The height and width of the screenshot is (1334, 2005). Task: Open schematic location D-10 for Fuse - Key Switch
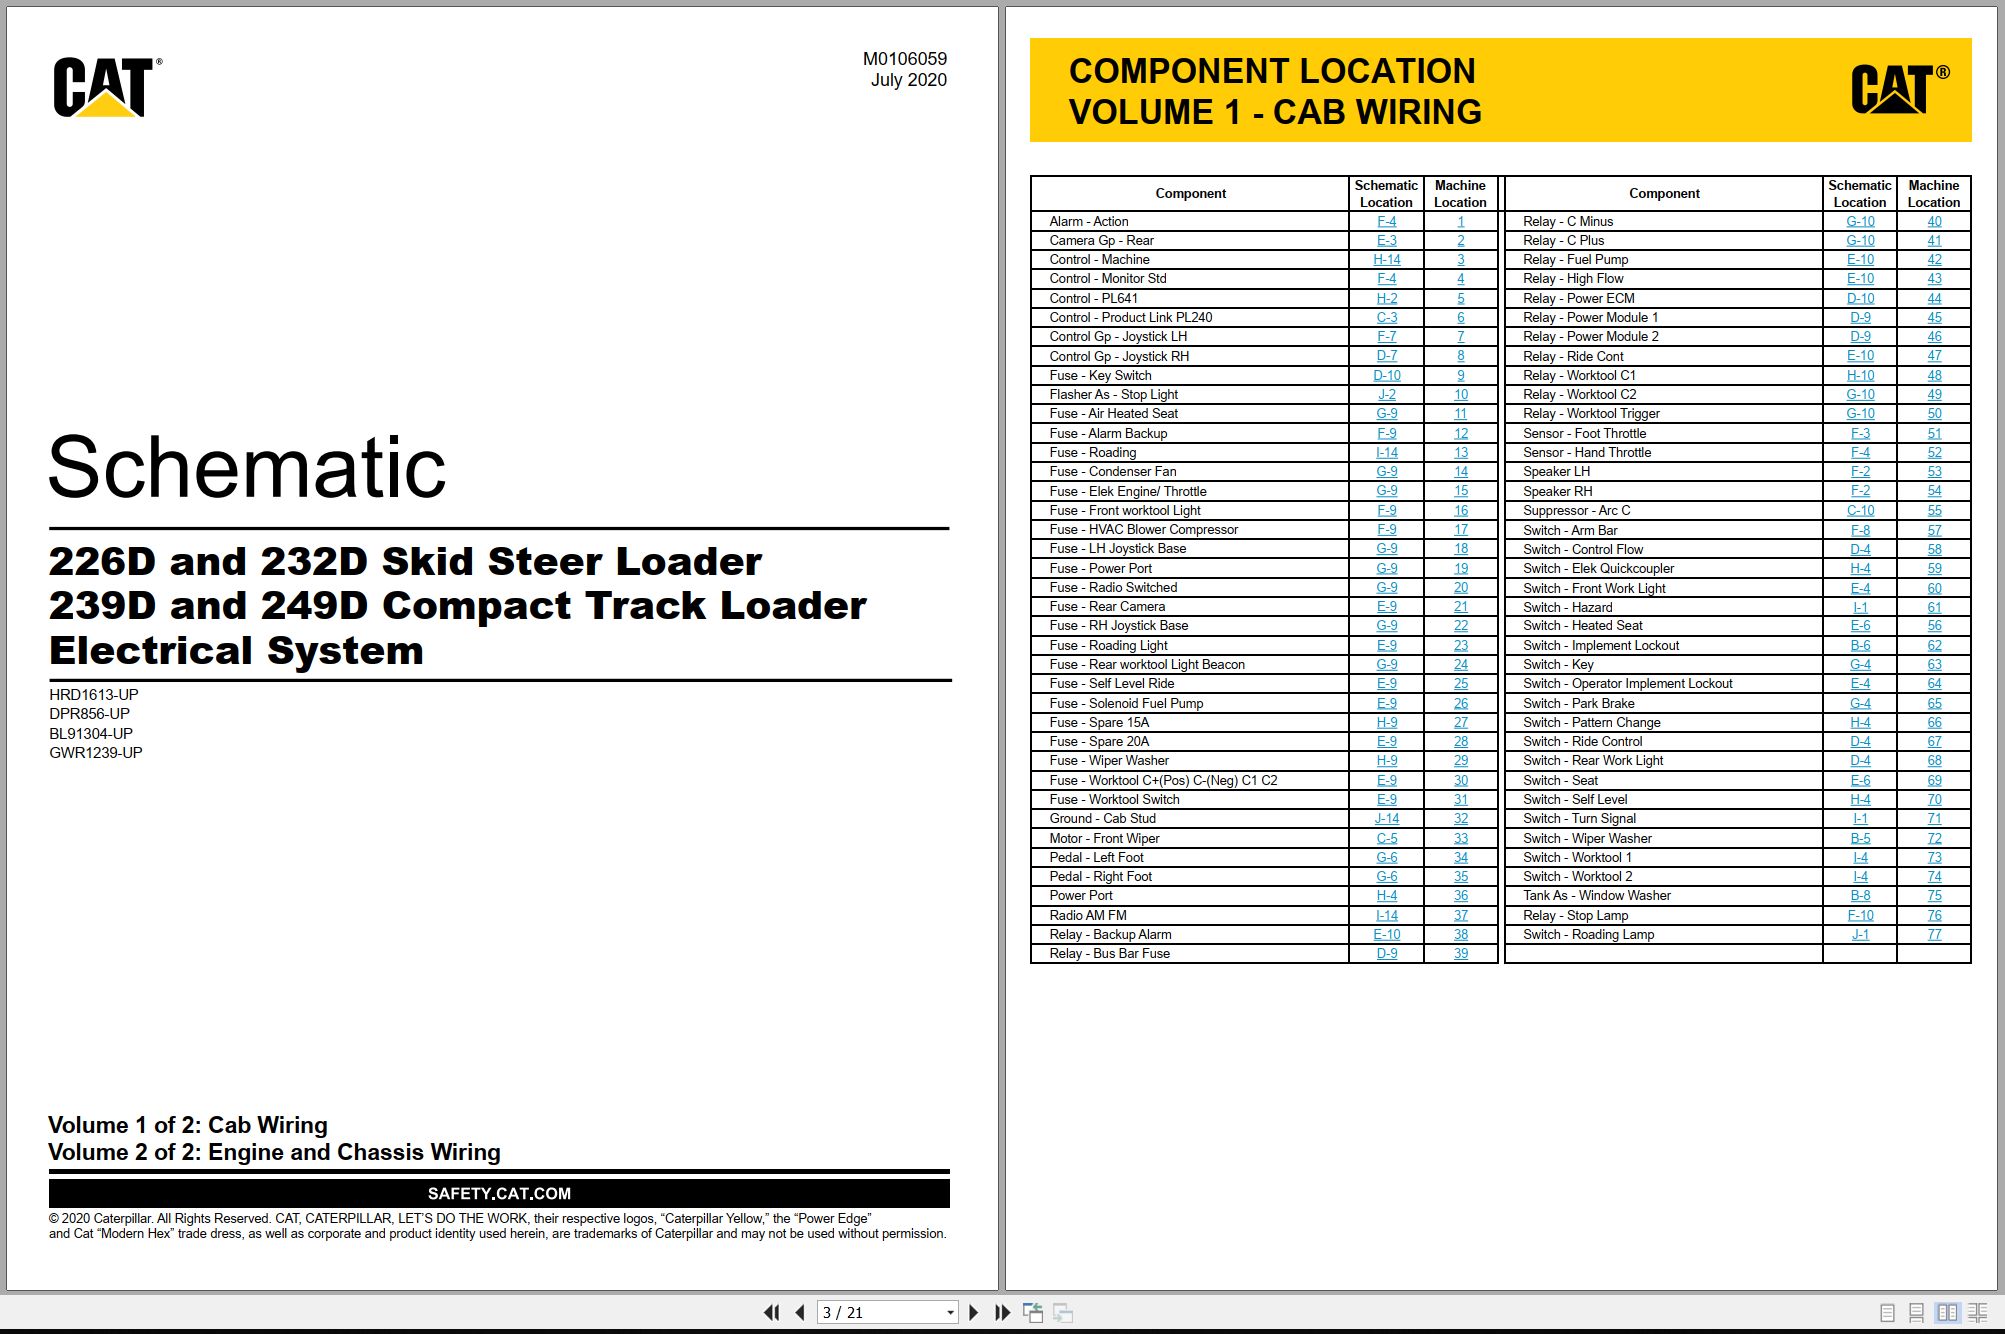point(1386,376)
